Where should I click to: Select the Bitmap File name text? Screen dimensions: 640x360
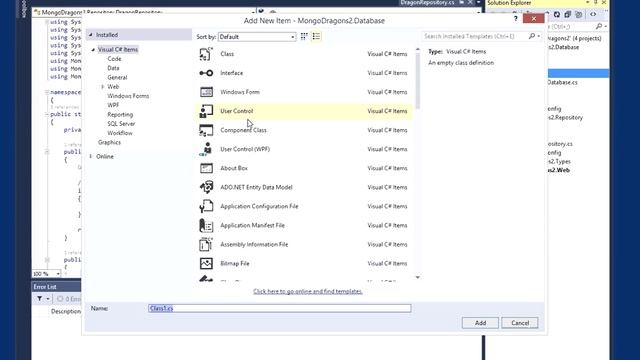tap(235, 264)
